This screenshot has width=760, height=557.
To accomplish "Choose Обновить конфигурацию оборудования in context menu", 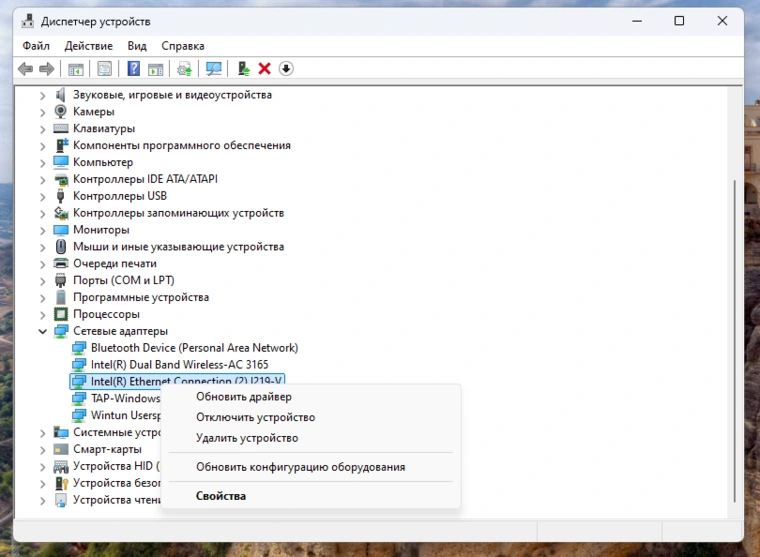I will 311,467.
